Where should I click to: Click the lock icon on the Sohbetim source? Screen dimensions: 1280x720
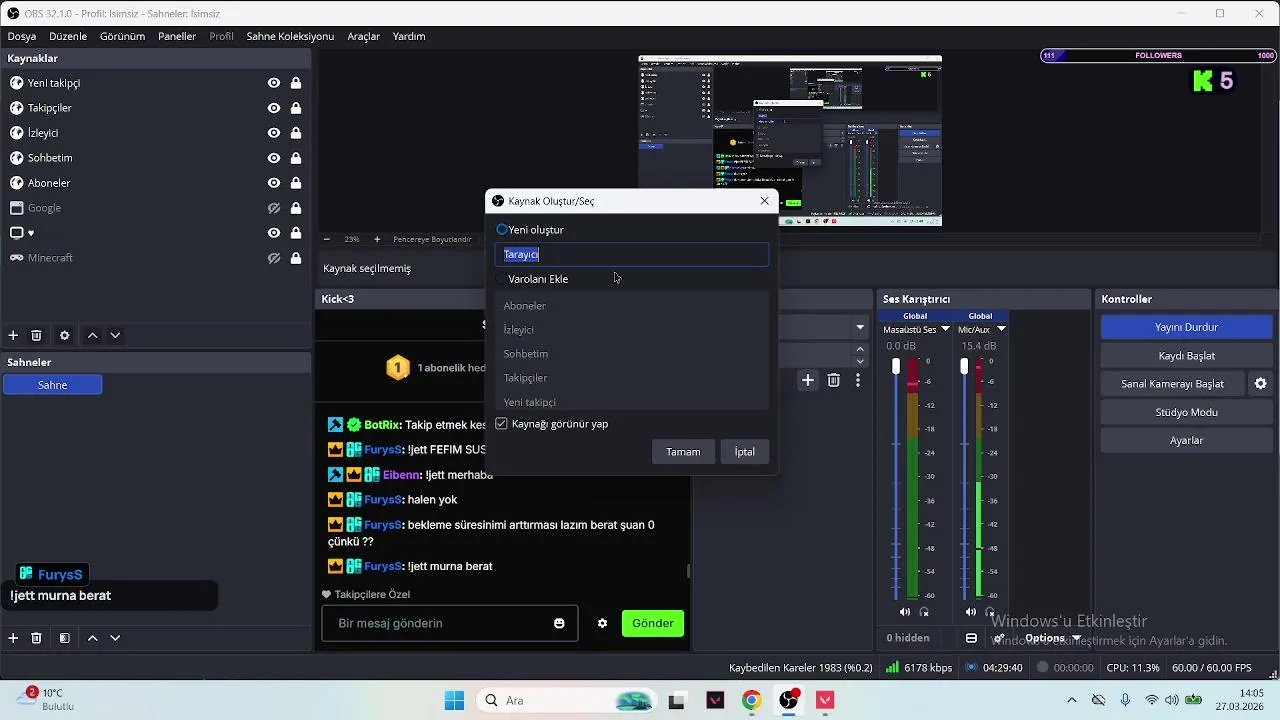click(296, 158)
